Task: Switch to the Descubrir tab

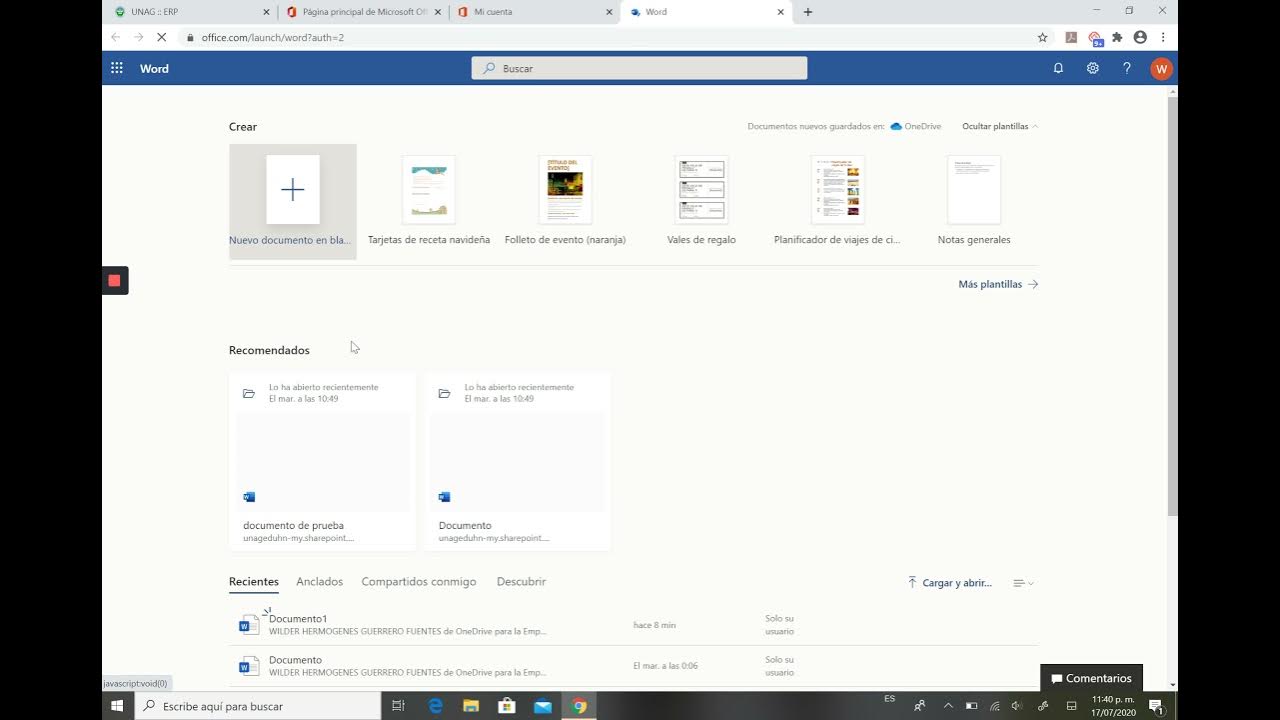Action: click(x=521, y=581)
